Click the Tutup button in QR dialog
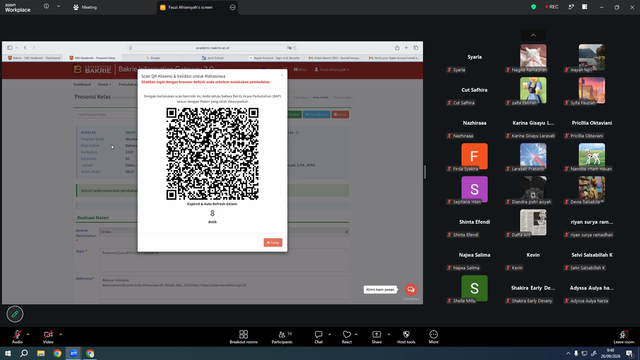The width and height of the screenshot is (640, 360). coord(273,242)
